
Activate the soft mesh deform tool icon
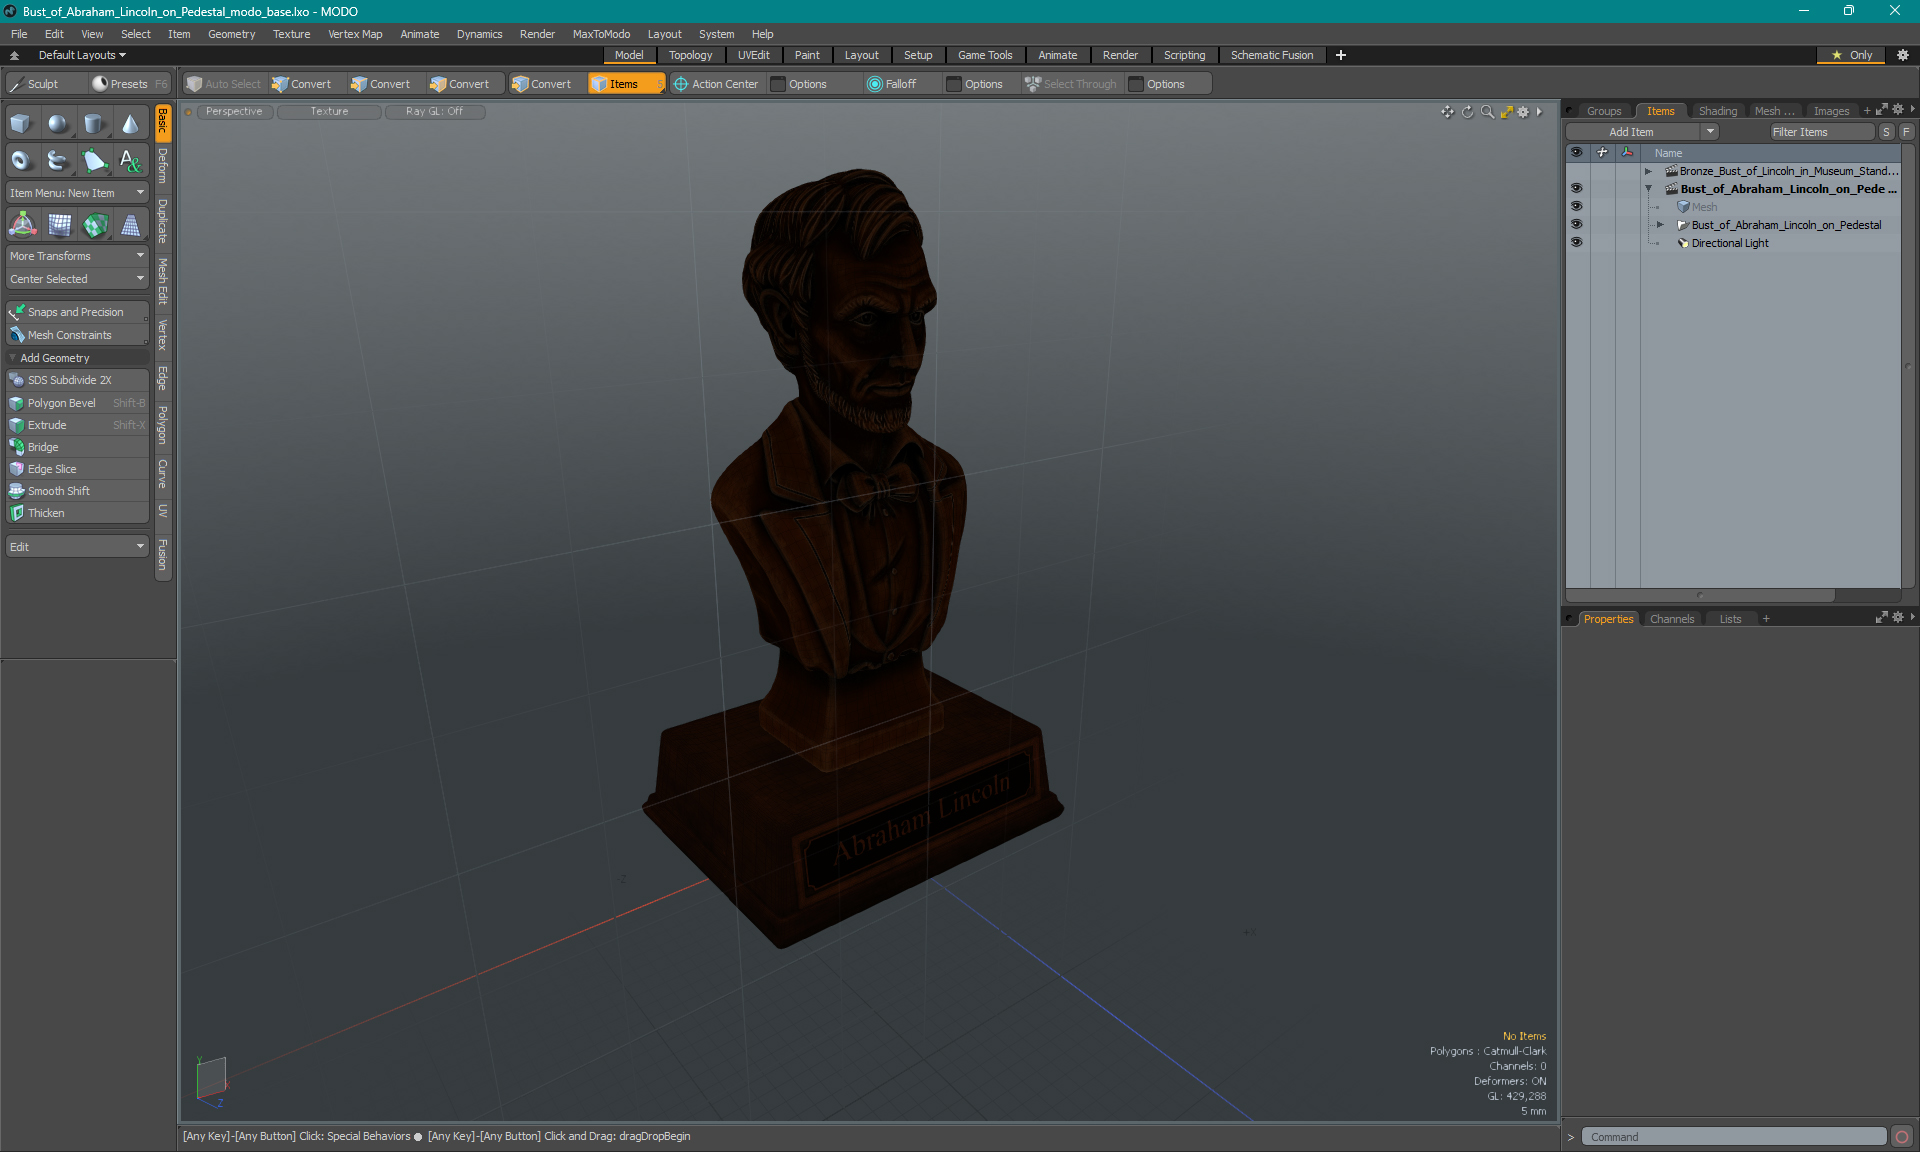(59, 225)
